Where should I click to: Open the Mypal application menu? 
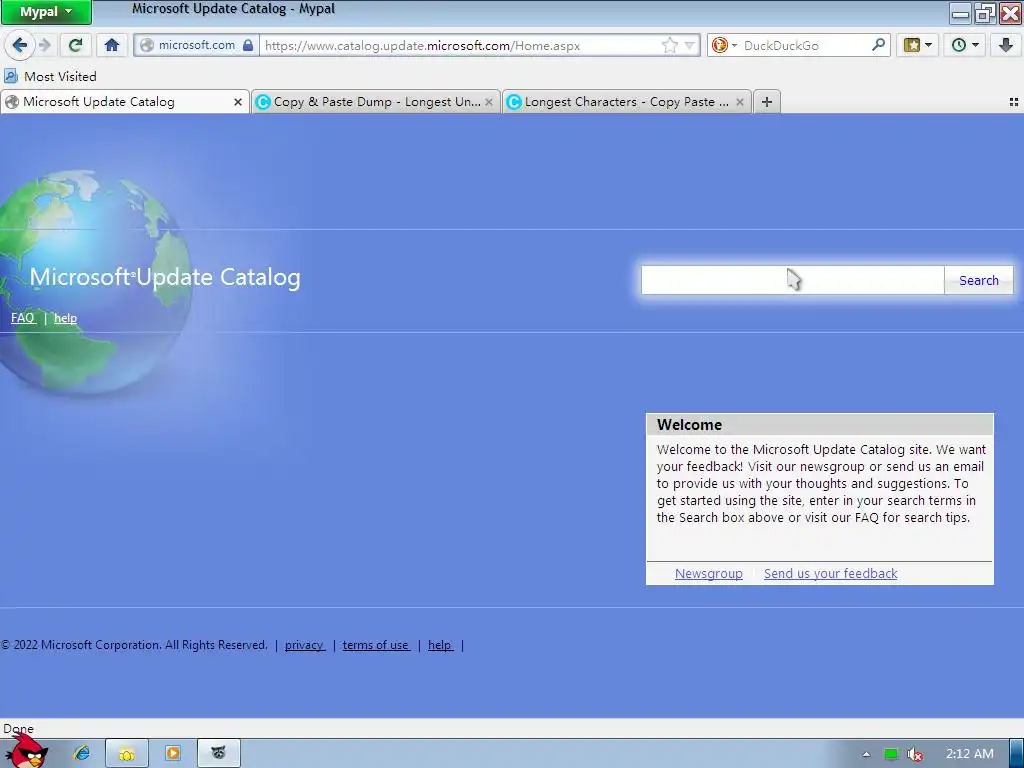46,12
